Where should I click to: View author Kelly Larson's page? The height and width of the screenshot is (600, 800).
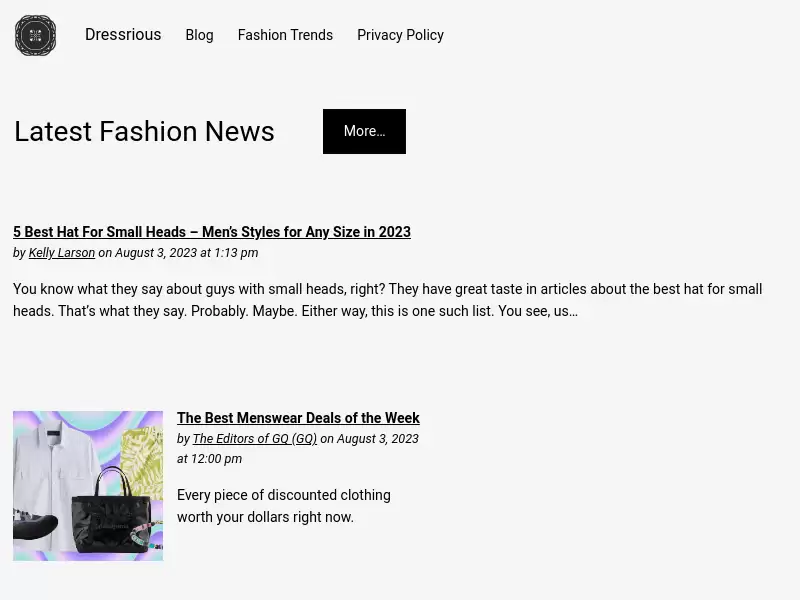point(62,253)
